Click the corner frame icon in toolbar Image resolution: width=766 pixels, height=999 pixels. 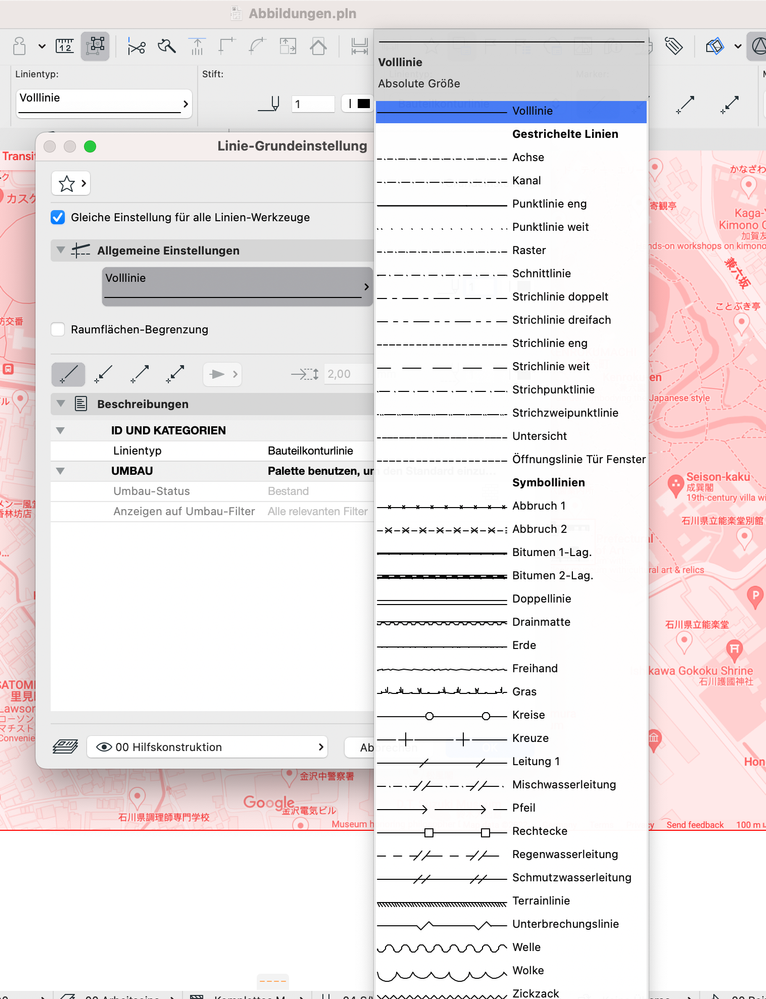tap(227, 46)
